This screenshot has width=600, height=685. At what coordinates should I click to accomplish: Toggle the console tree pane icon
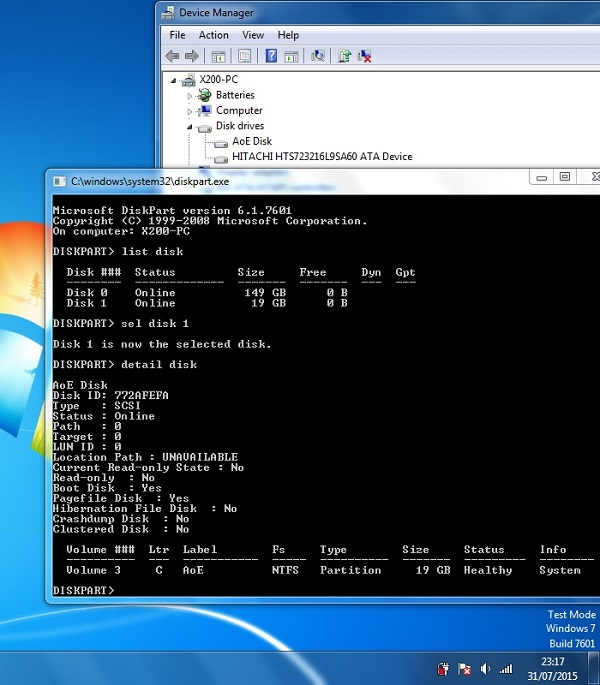[x=218, y=56]
